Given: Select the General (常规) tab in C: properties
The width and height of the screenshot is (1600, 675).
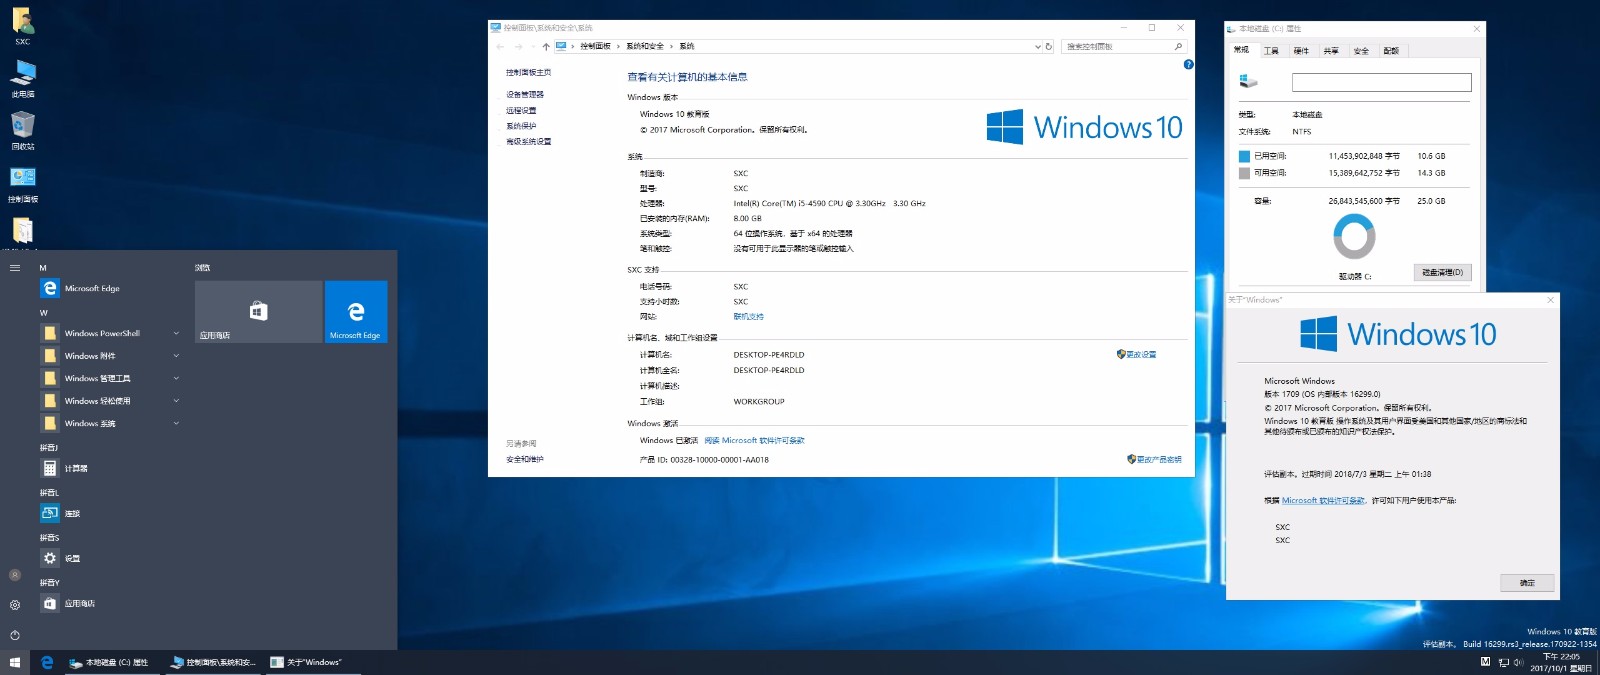Looking at the screenshot, I should tap(1241, 50).
